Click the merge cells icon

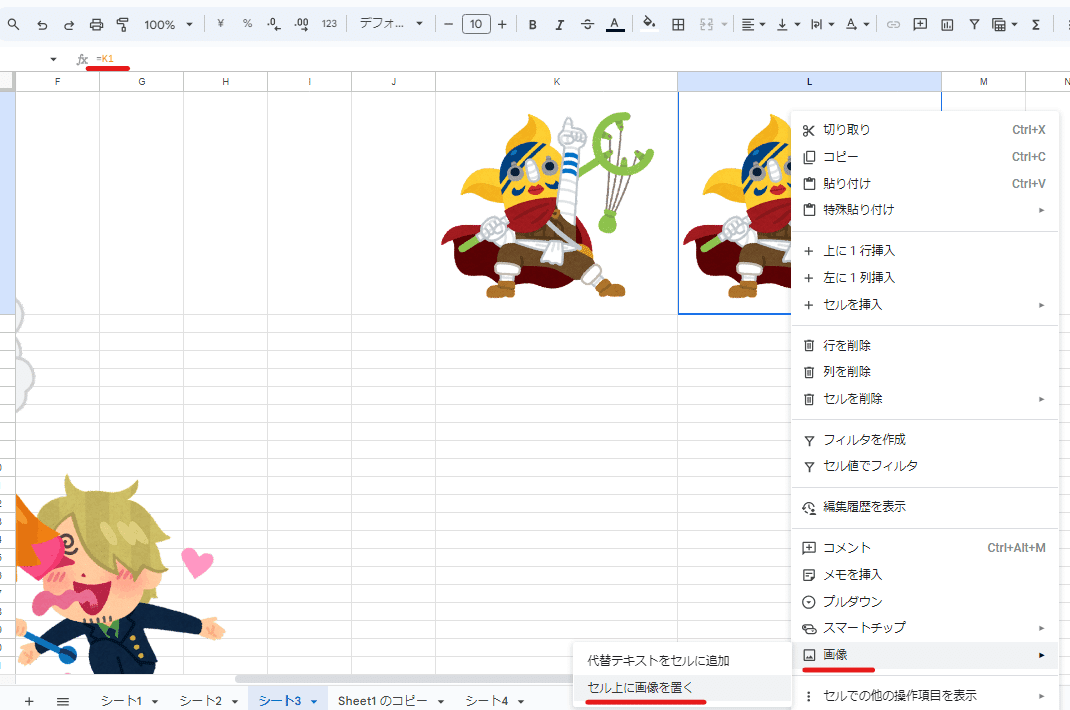pyautogui.click(x=706, y=25)
